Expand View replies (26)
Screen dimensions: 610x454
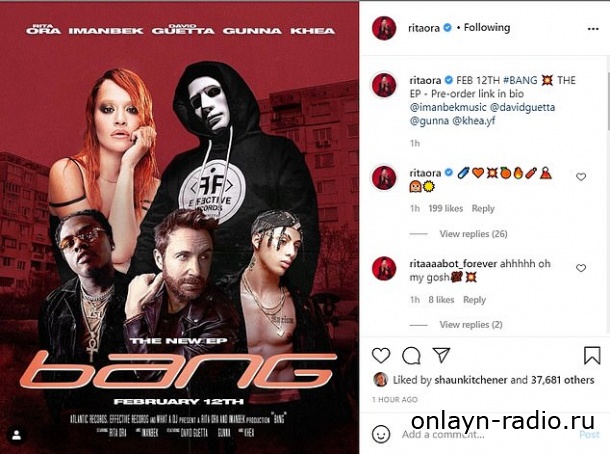click(x=473, y=234)
